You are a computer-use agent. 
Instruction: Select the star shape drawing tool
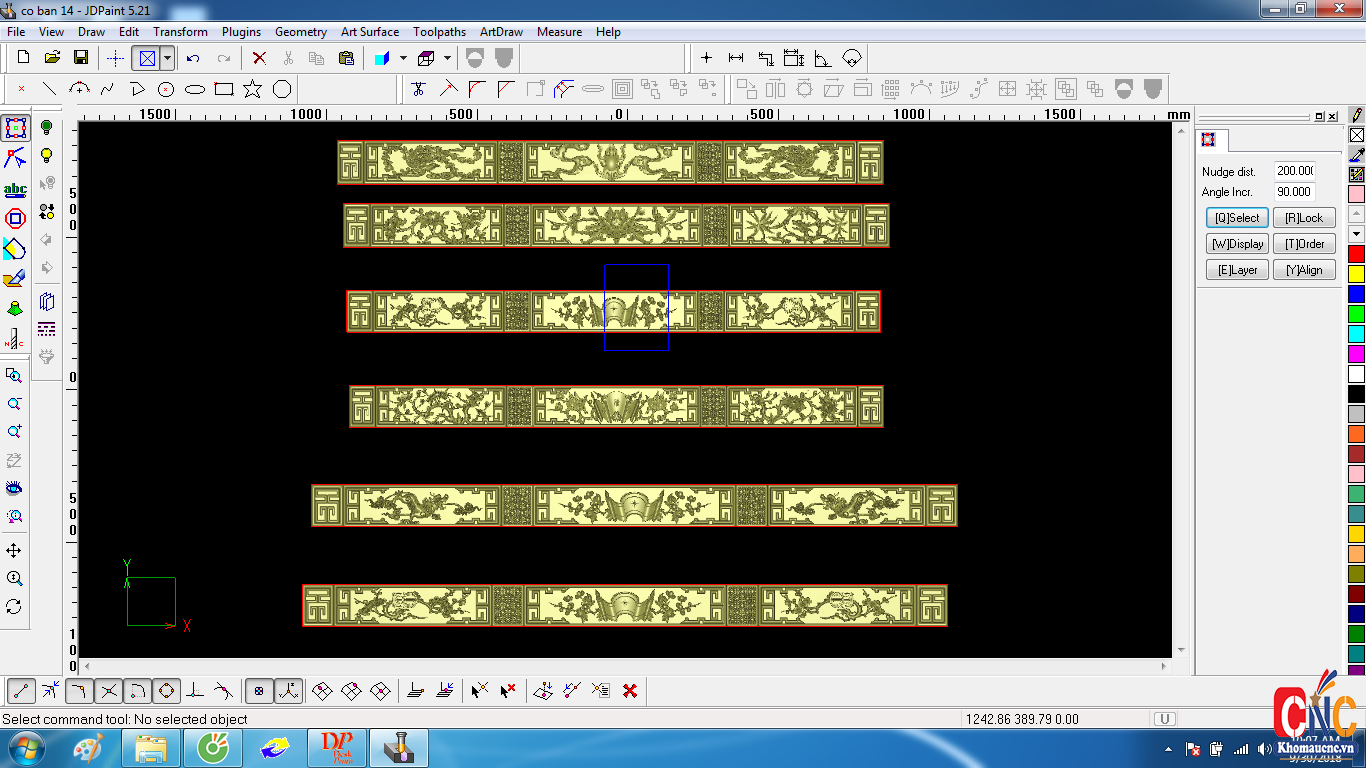coord(252,89)
